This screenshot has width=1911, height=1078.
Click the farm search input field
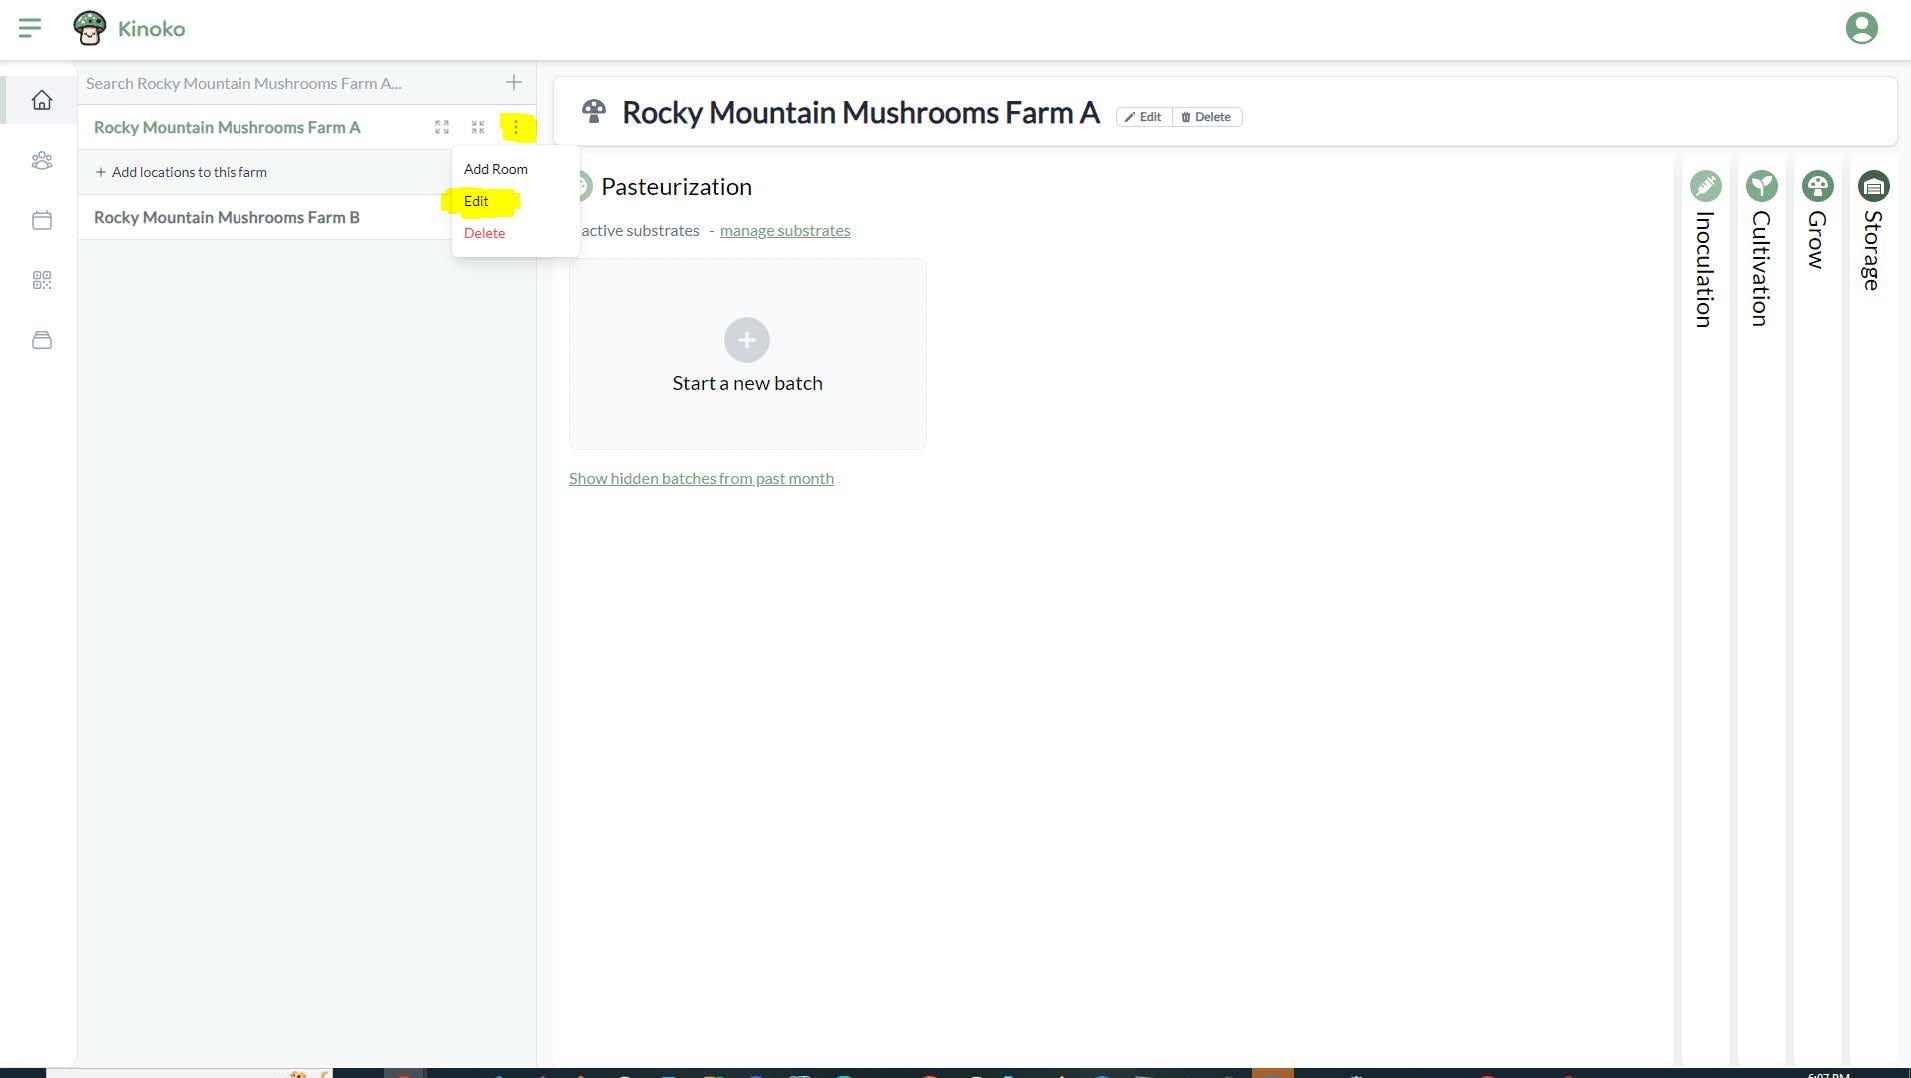285,84
